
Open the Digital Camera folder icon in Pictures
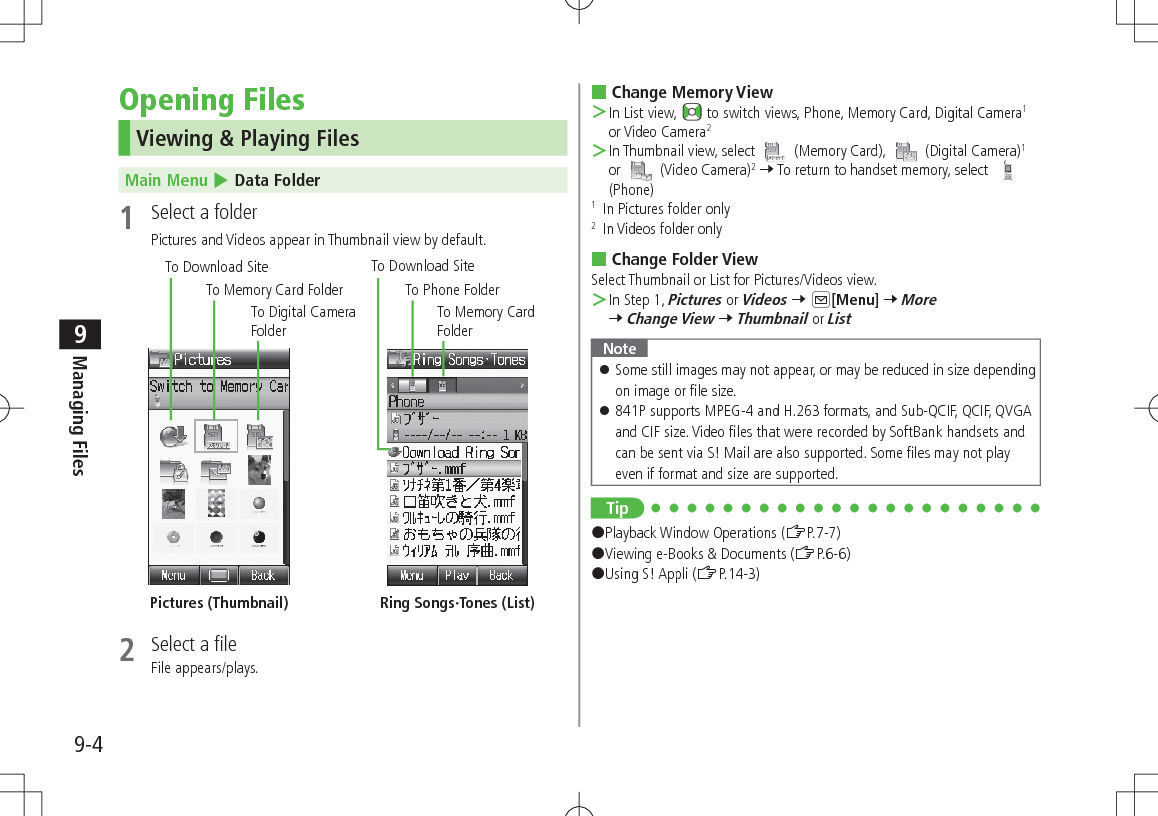click(x=258, y=437)
